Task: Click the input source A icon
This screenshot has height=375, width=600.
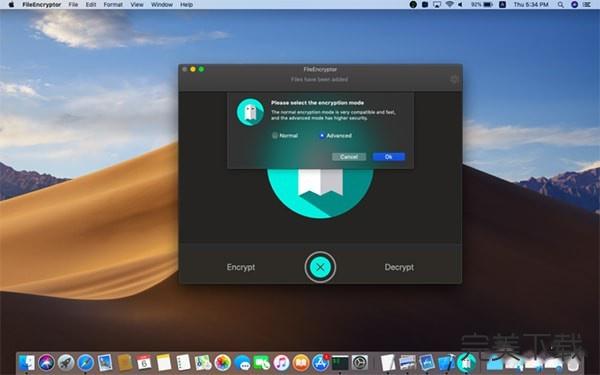Action: pyautogui.click(x=502, y=5)
